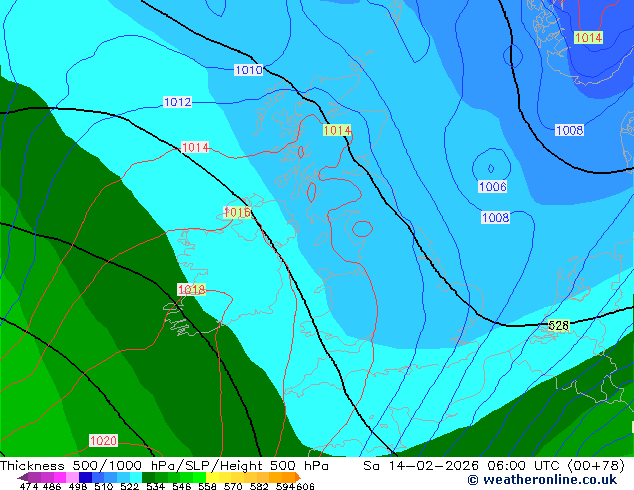Click the 1010 isobar label
The image size is (634, 490).
tap(249, 70)
